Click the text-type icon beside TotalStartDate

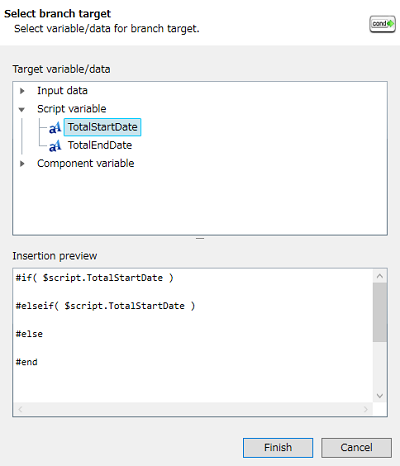click(55, 127)
